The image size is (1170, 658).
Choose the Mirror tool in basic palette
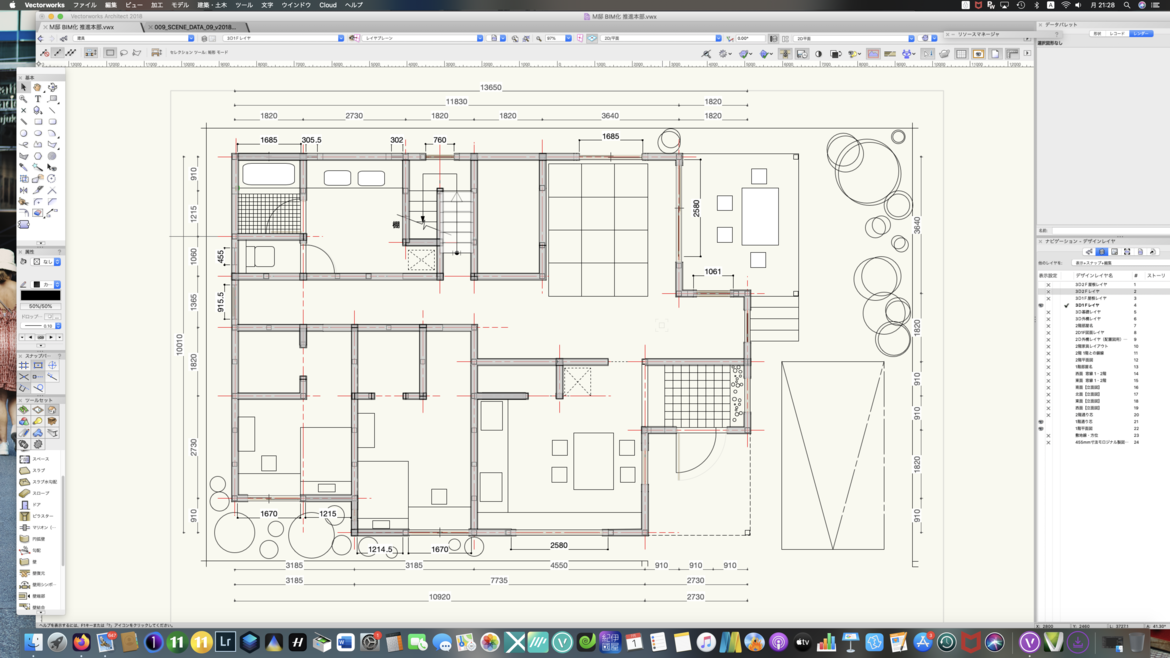24,190
